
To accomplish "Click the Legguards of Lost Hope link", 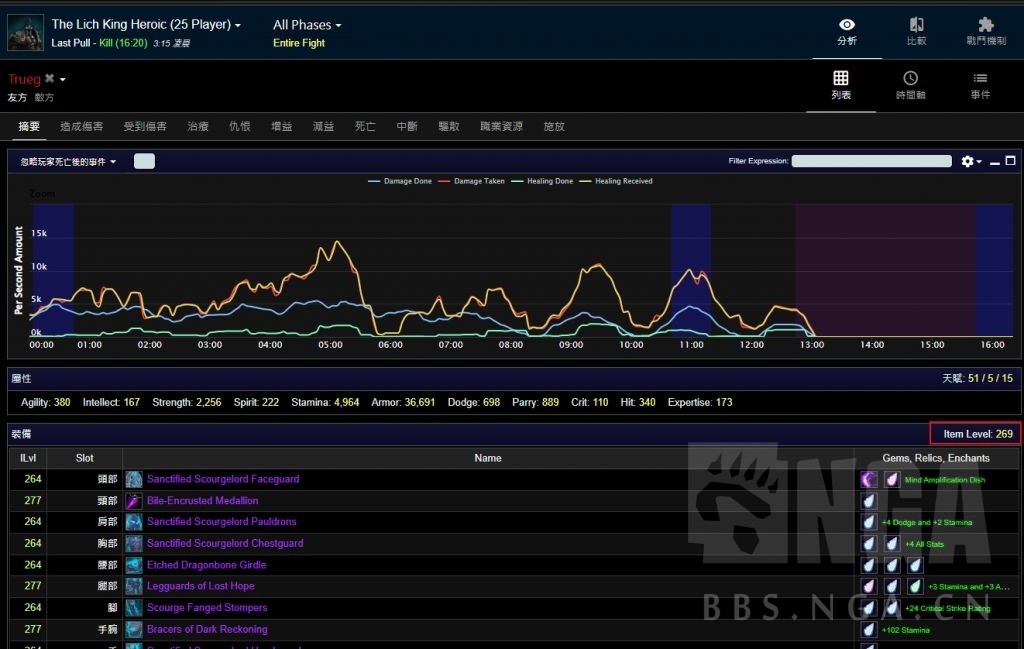I will [x=200, y=586].
